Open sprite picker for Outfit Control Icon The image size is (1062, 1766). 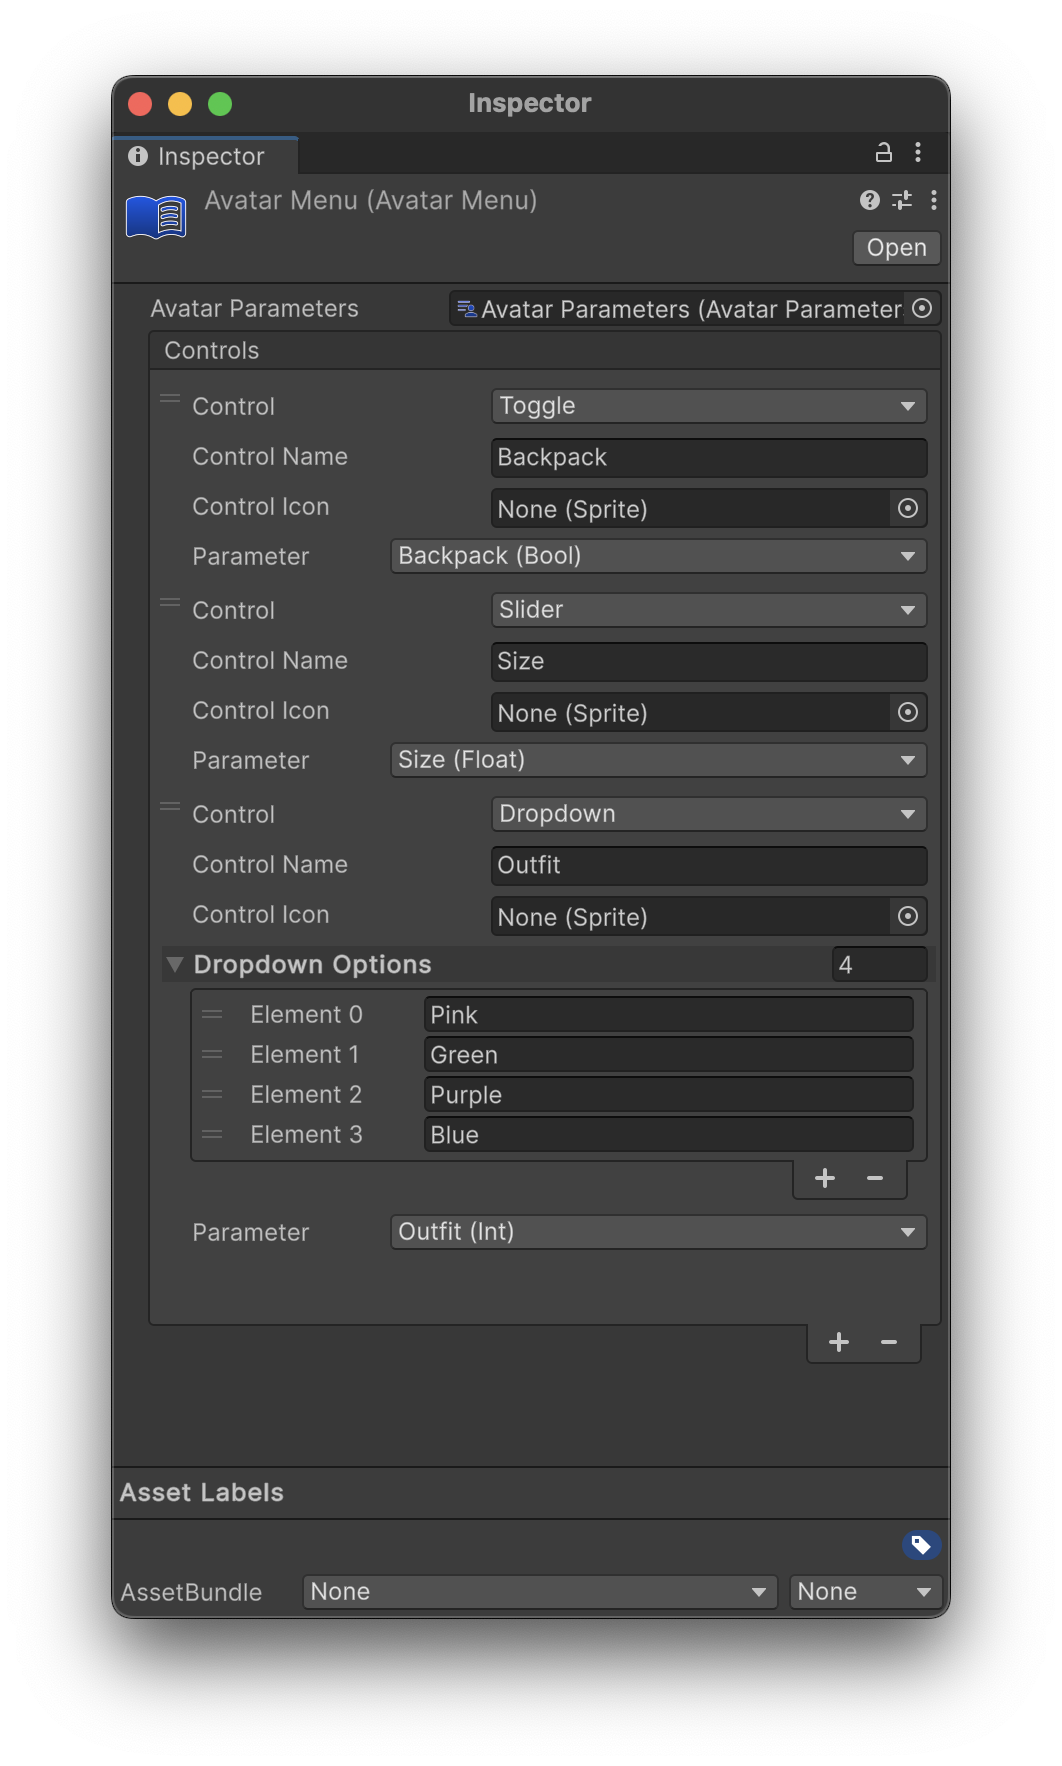point(908,917)
